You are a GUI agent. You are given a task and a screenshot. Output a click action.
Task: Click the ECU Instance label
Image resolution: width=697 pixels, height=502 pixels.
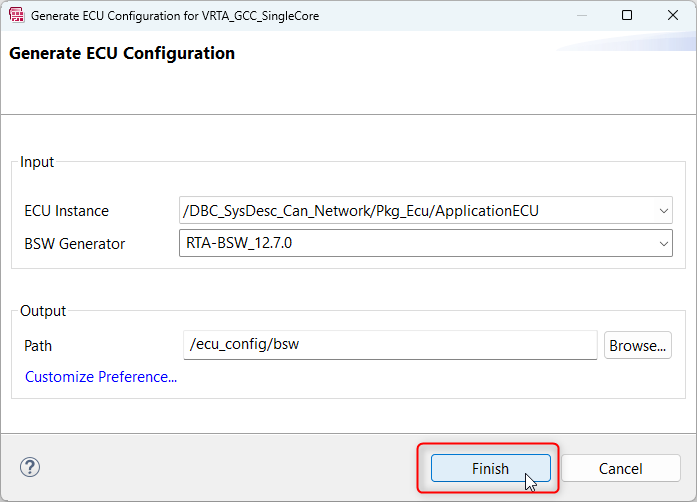pos(67,211)
